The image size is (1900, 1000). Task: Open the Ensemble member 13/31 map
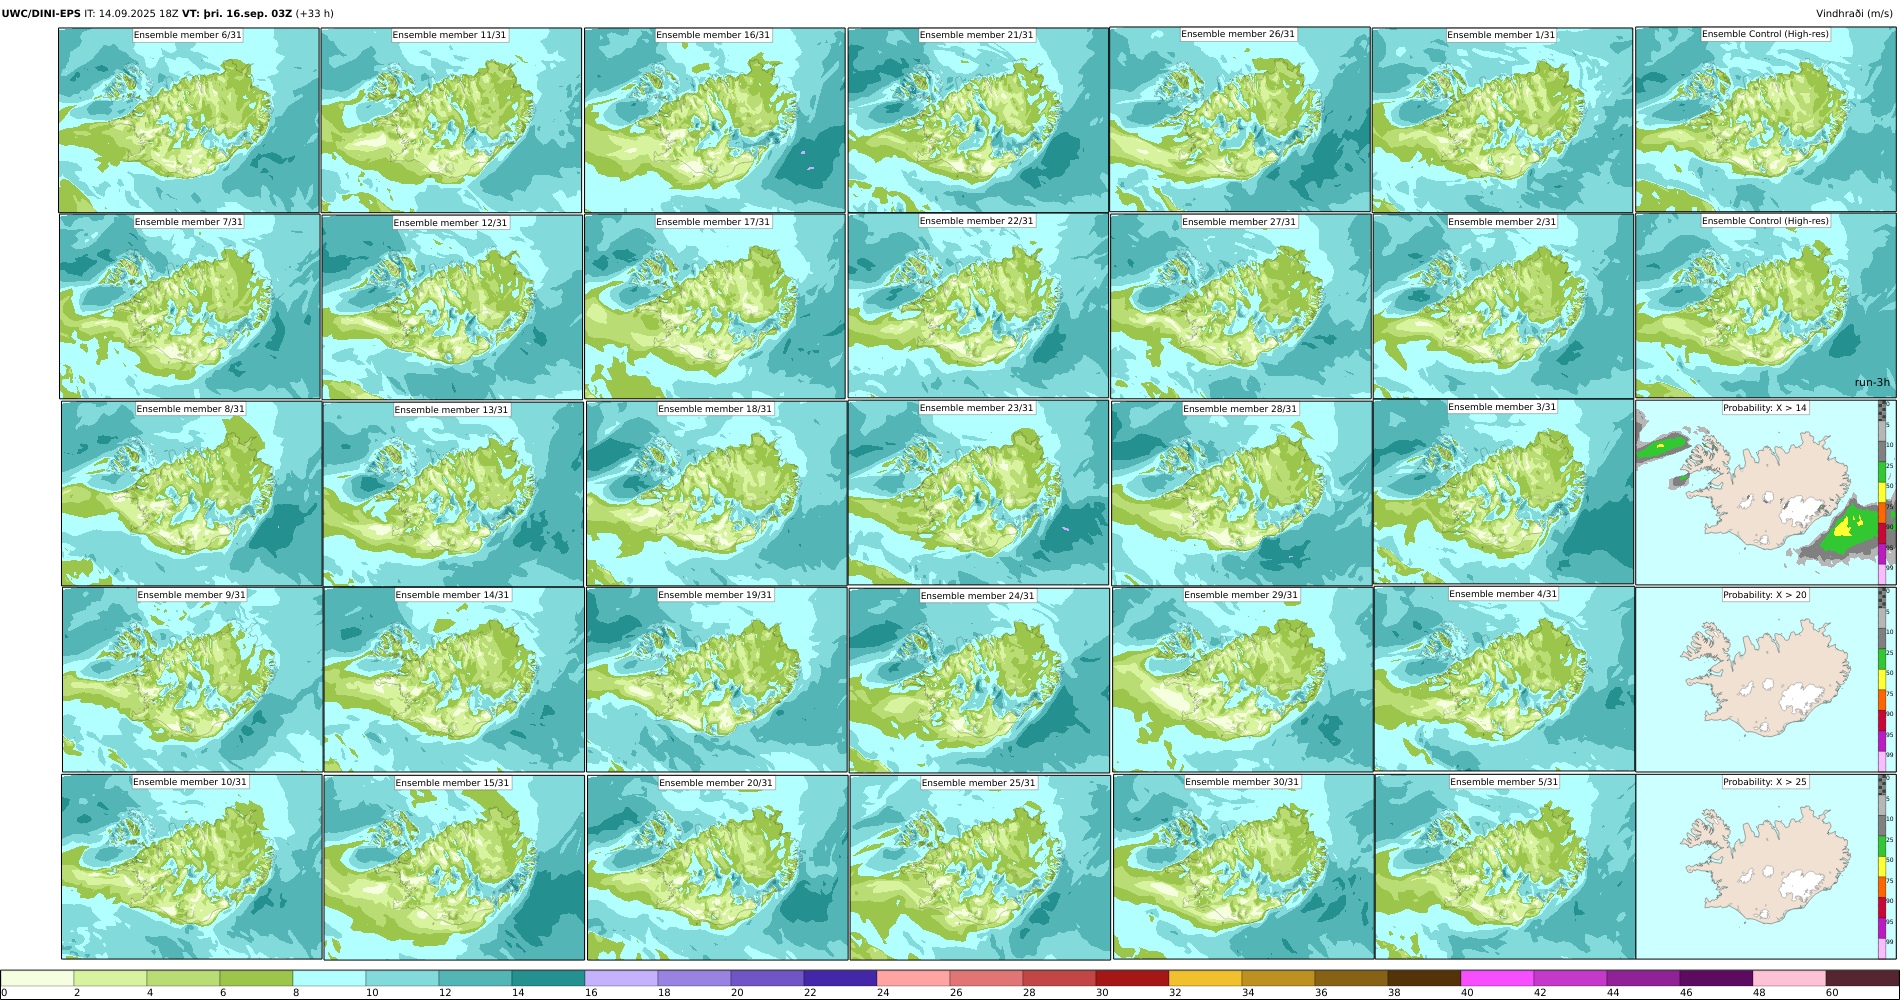pyautogui.click(x=453, y=494)
